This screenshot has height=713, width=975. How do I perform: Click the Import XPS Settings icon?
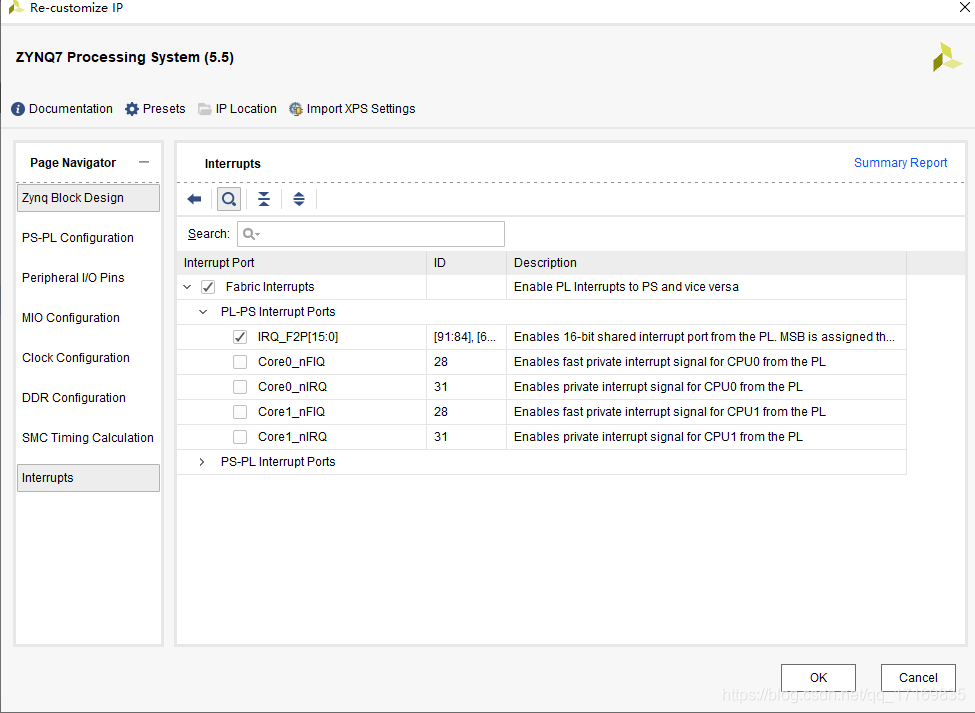295,109
